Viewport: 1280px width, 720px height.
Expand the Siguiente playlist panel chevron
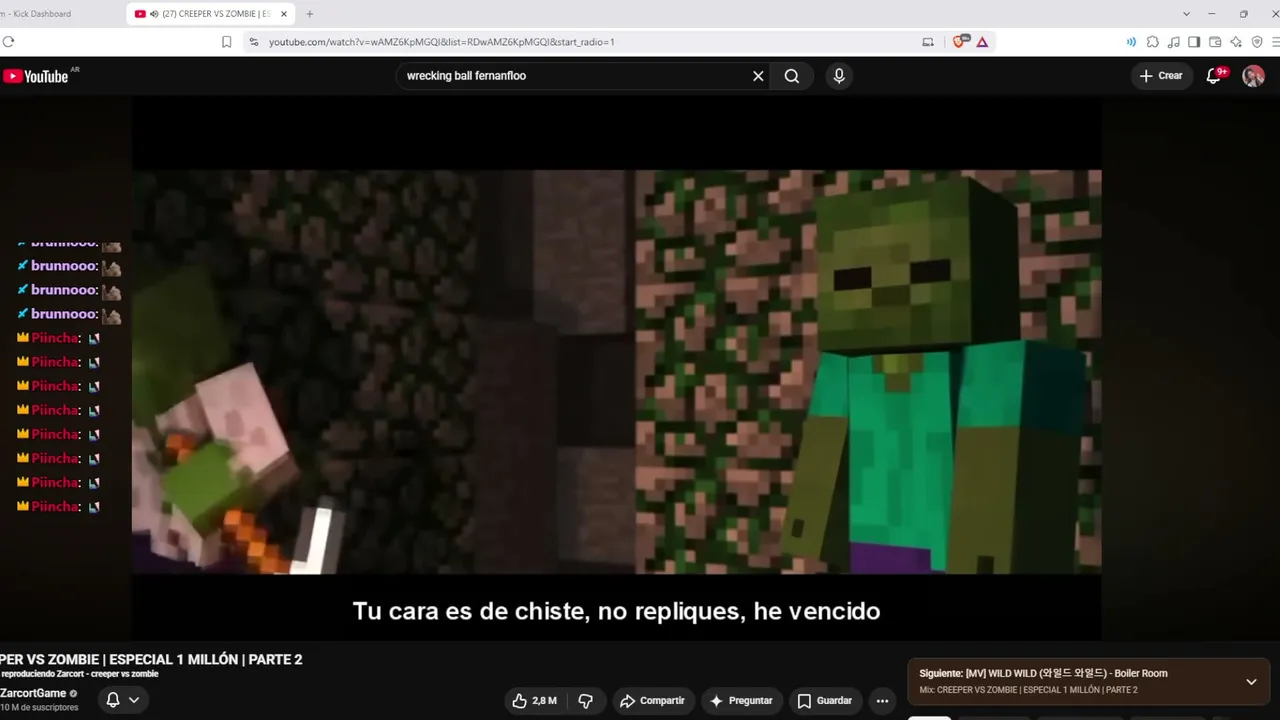pos(1251,682)
